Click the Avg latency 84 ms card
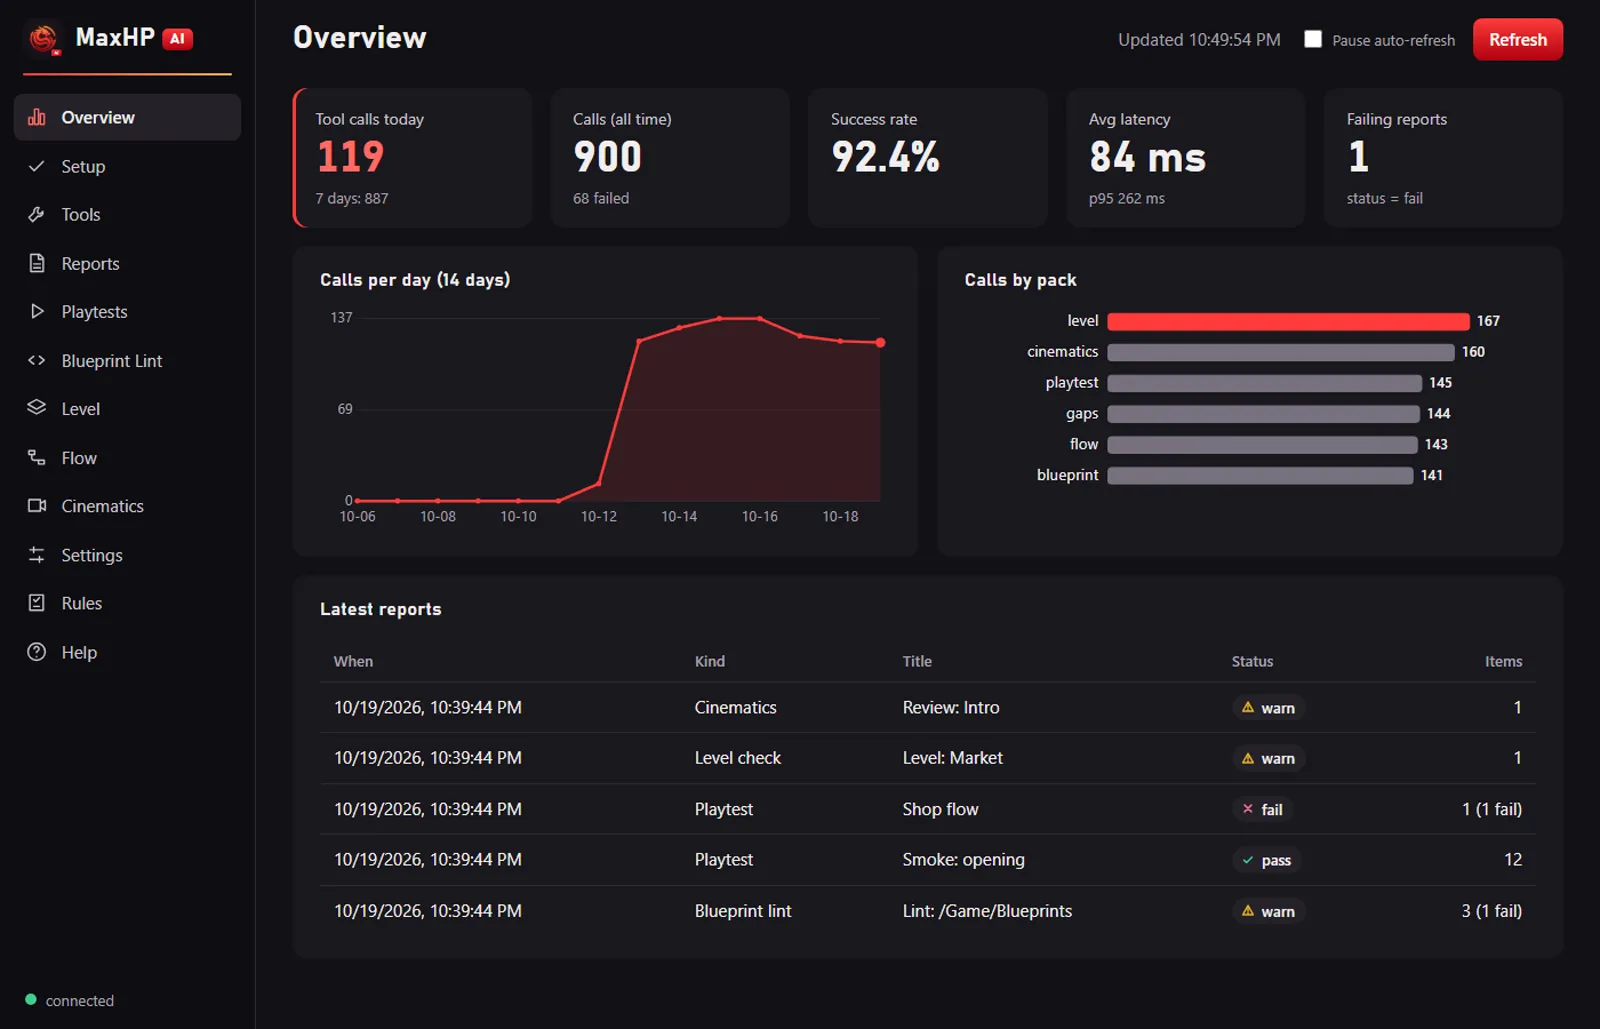Screen dimensions: 1600x1029 tap(1186, 157)
